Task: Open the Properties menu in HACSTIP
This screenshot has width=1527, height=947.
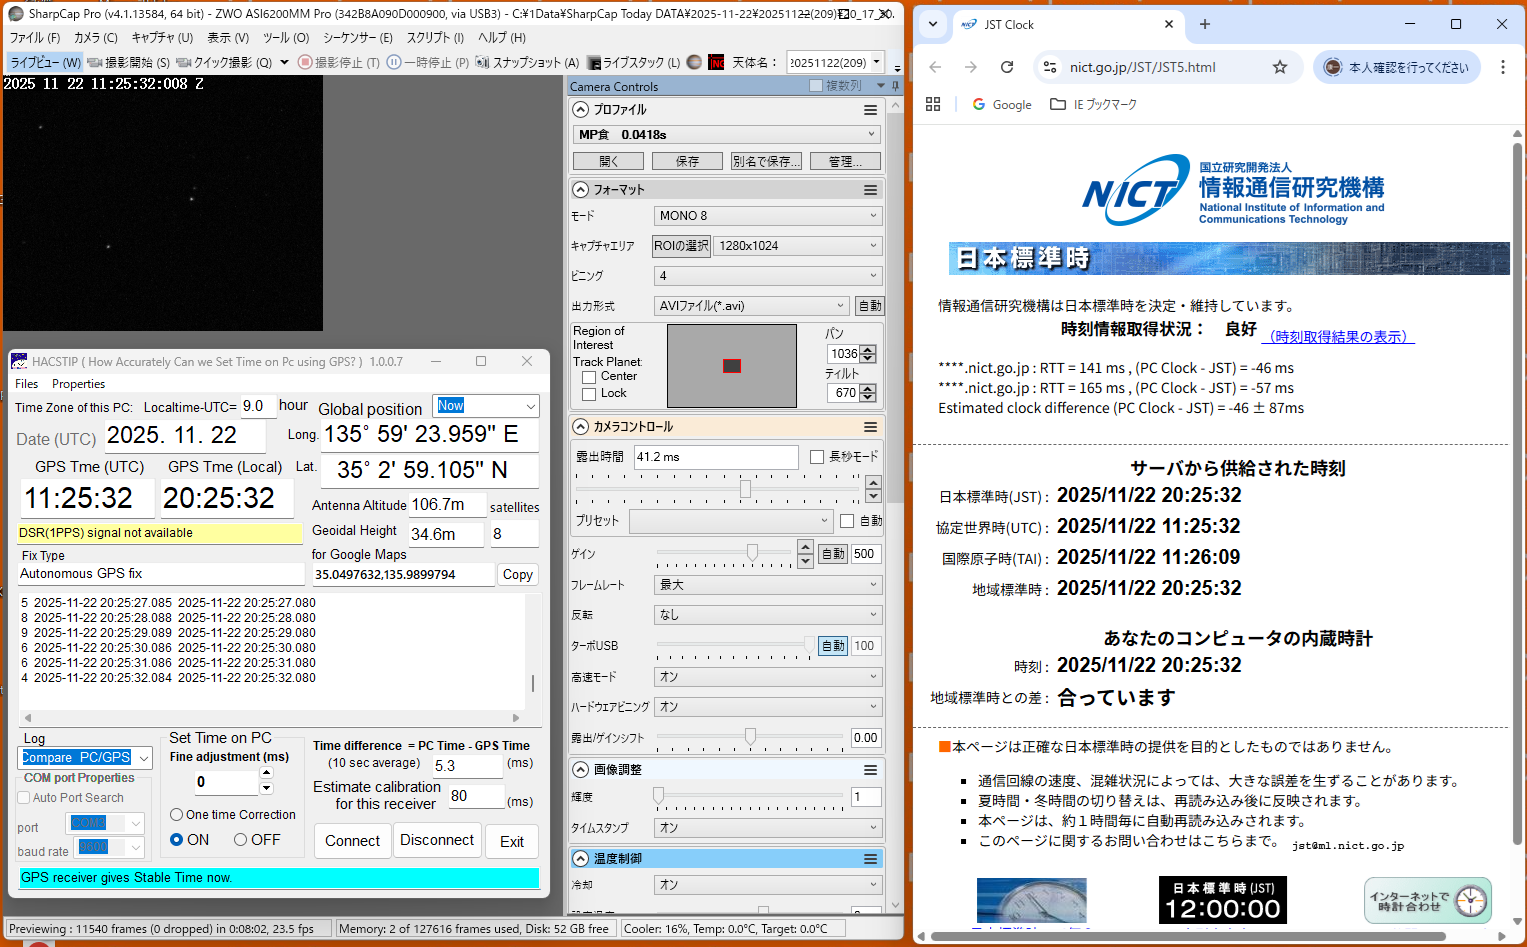Action: (78, 384)
